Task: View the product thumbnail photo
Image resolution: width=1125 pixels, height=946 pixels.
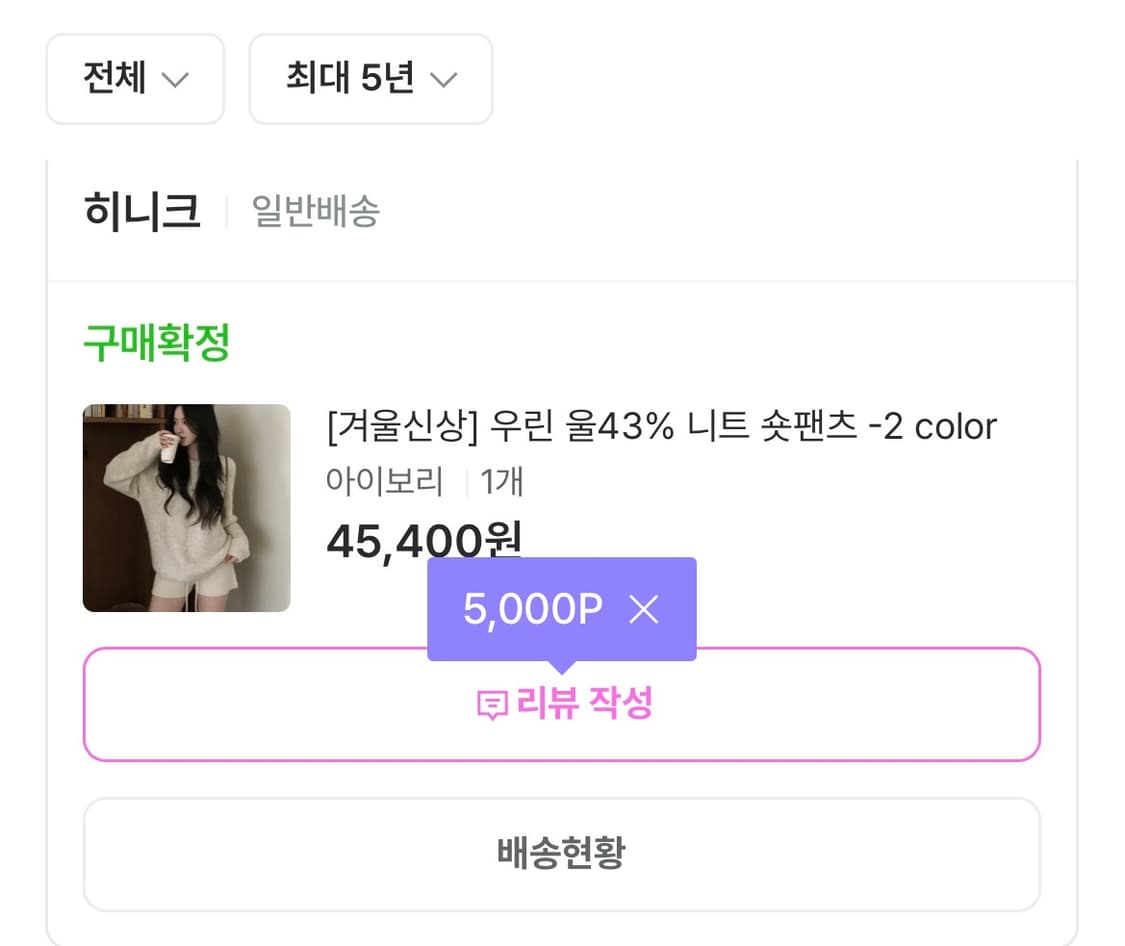Action: coord(186,508)
